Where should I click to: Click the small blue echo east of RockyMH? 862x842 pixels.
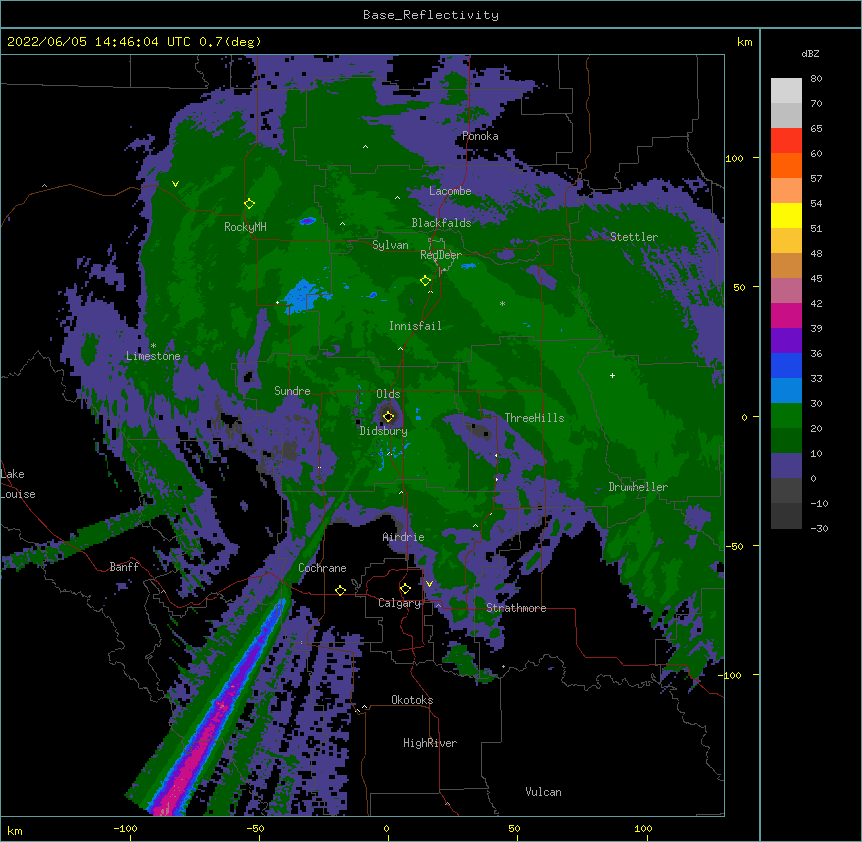307,221
